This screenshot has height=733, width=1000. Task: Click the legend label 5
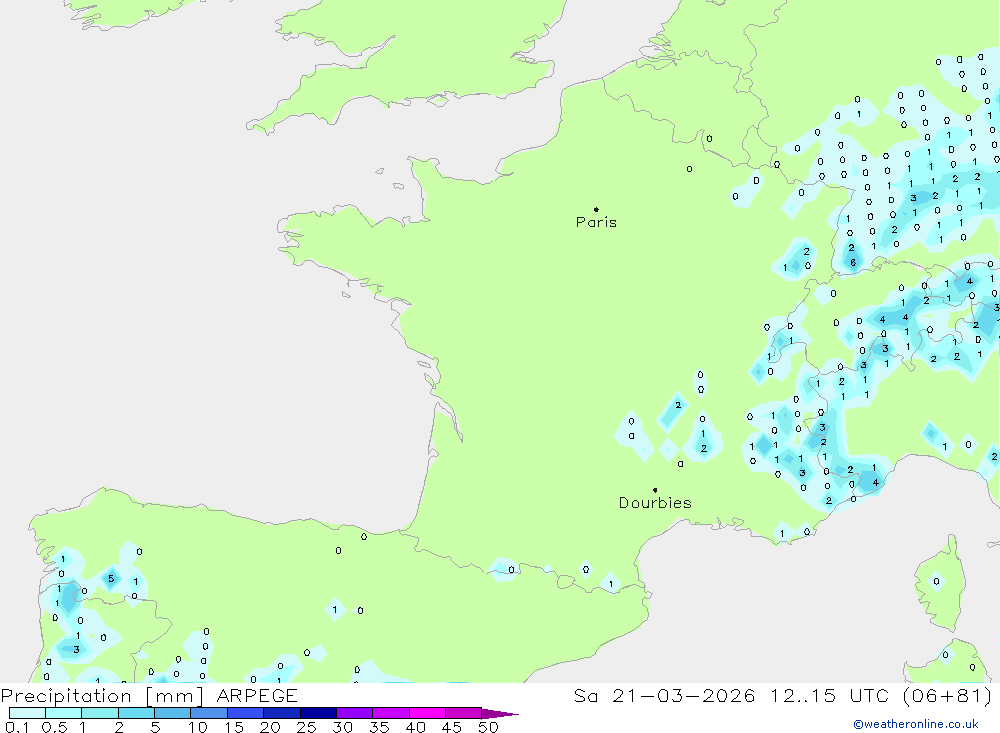tap(155, 727)
